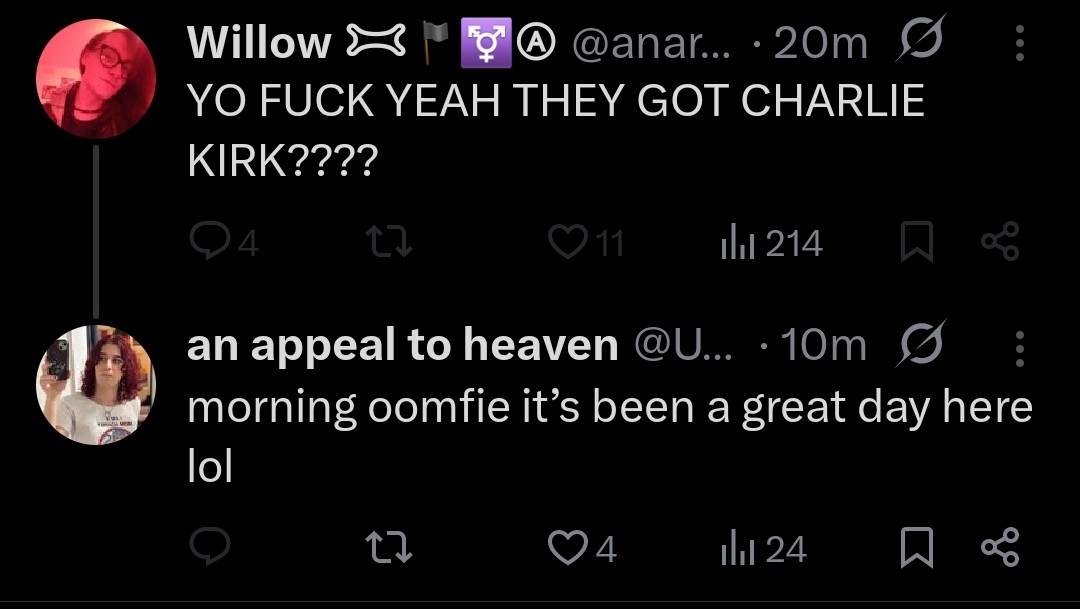Share Willow's post
Viewport: 1080px width, 609px height.
point(999,243)
